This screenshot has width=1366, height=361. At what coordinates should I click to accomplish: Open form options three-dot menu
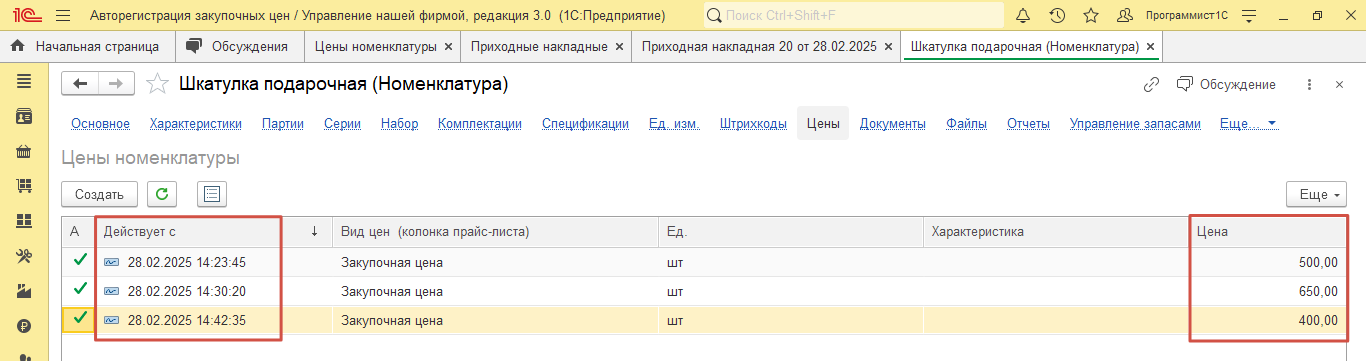(1309, 85)
